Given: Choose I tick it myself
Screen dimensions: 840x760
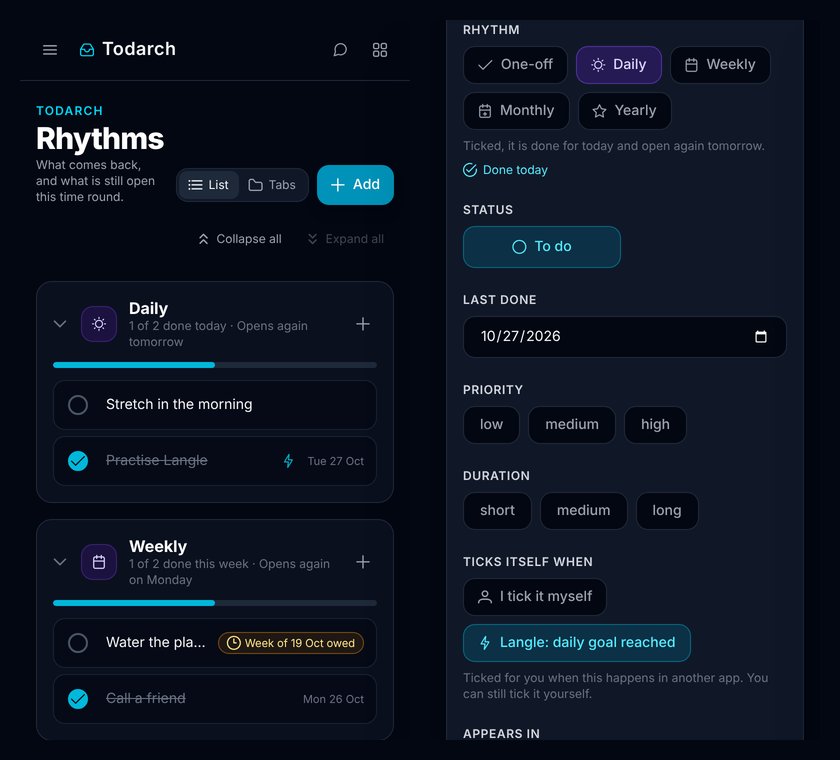Looking at the screenshot, I should click(535, 597).
